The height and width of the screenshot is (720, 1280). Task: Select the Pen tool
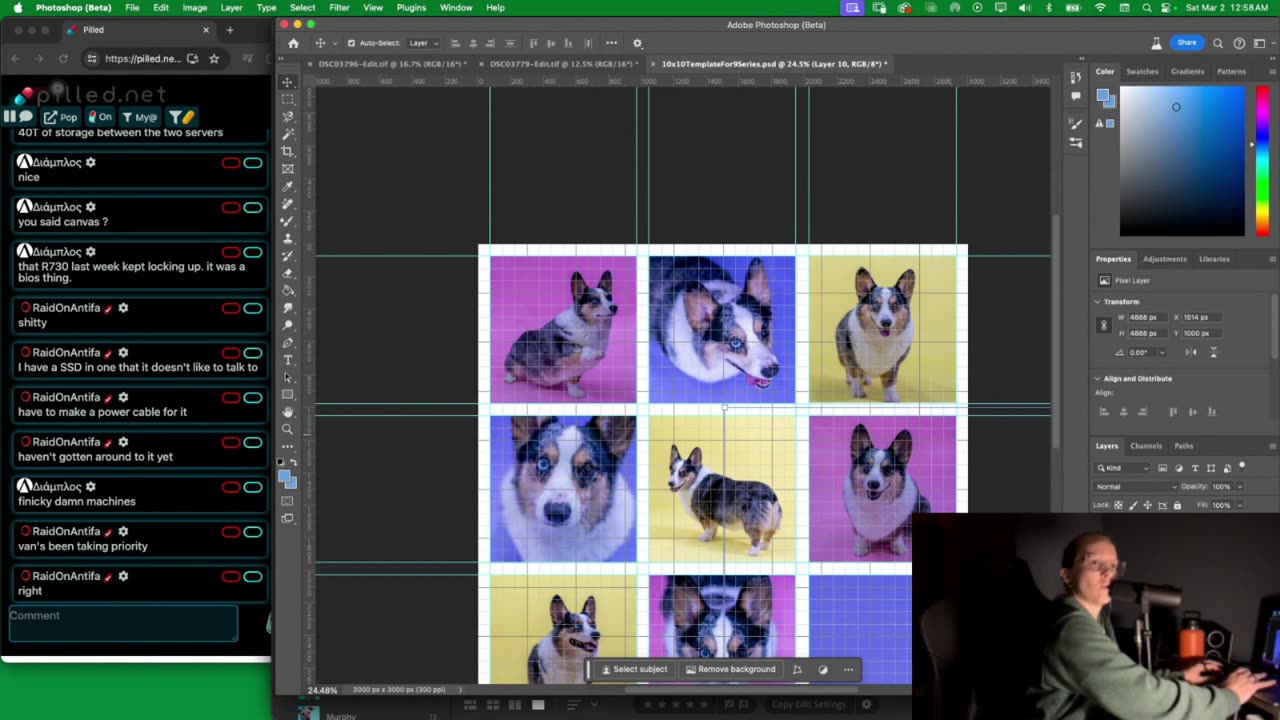287,343
